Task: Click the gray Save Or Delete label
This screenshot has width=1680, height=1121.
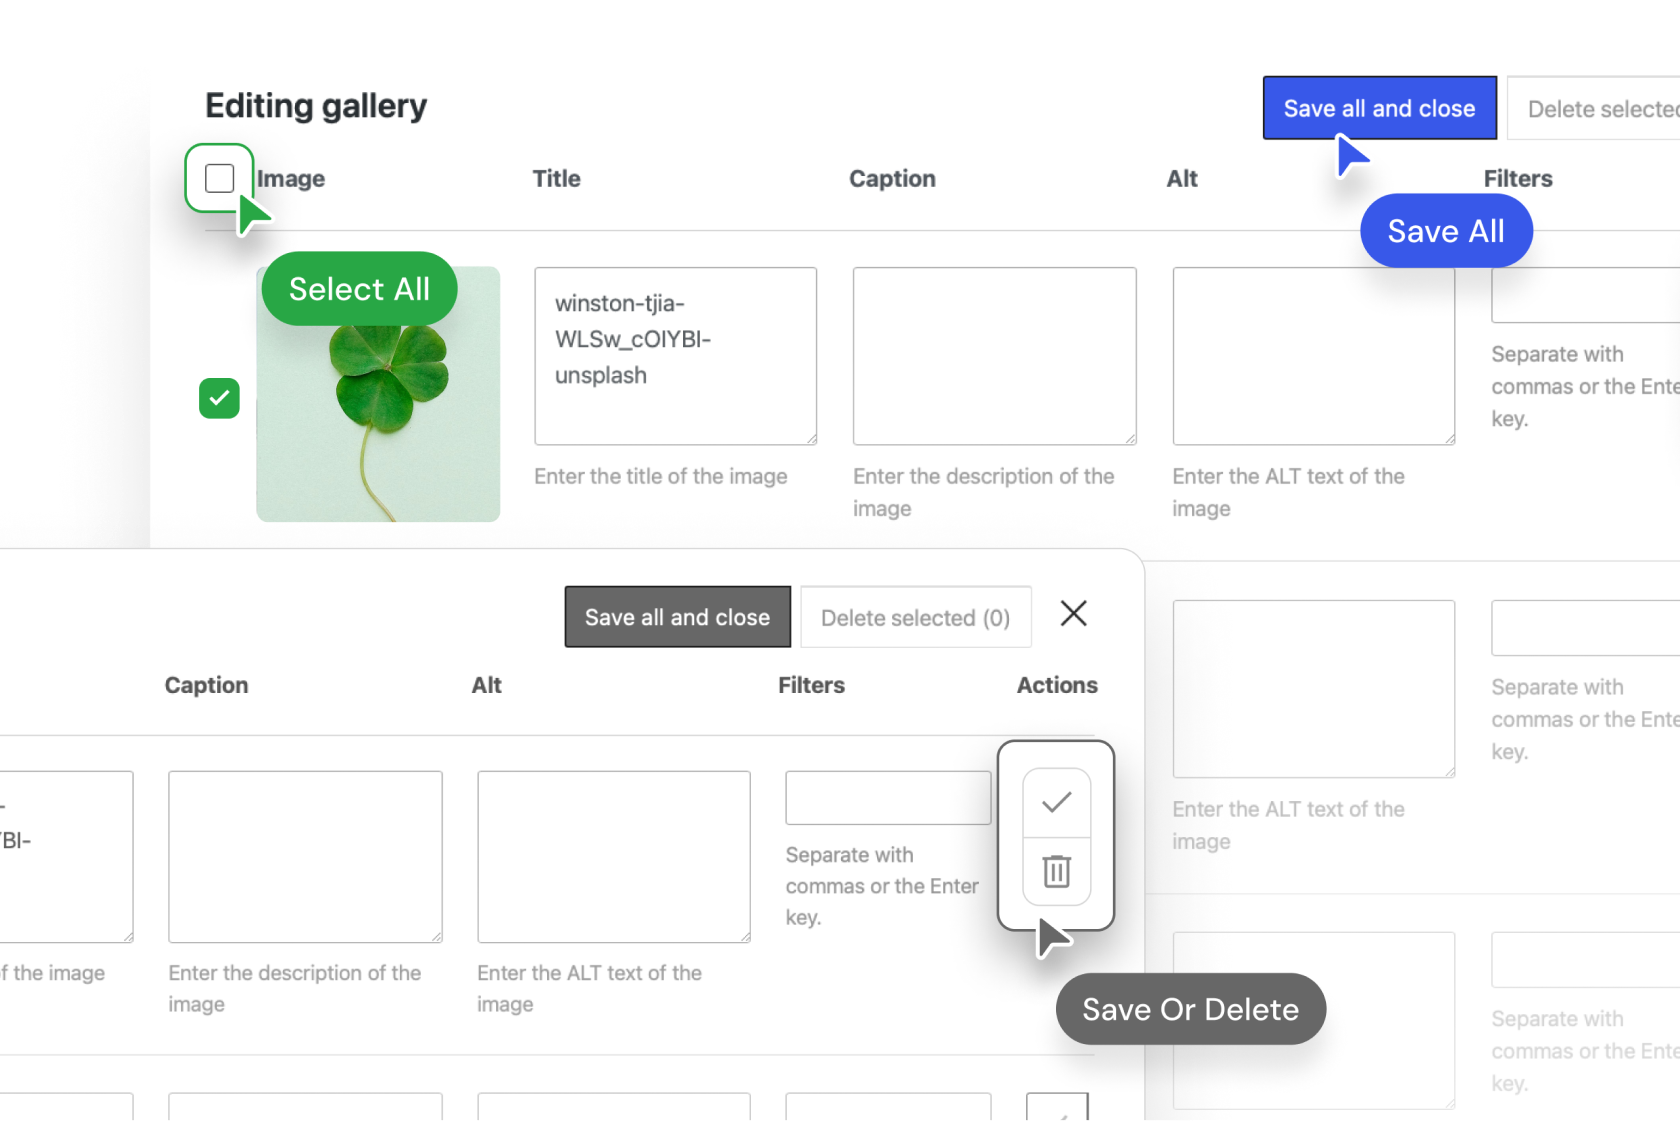Action: coord(1190,1009)
